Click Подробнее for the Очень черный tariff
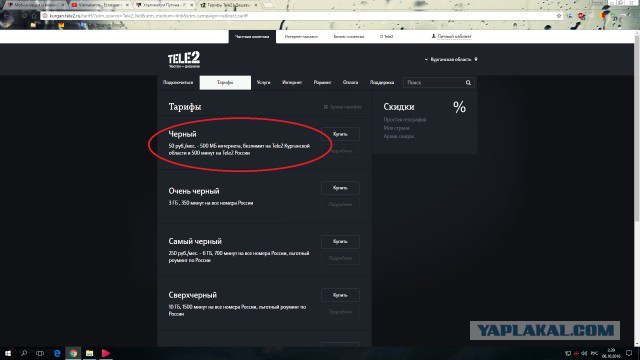 340,204
